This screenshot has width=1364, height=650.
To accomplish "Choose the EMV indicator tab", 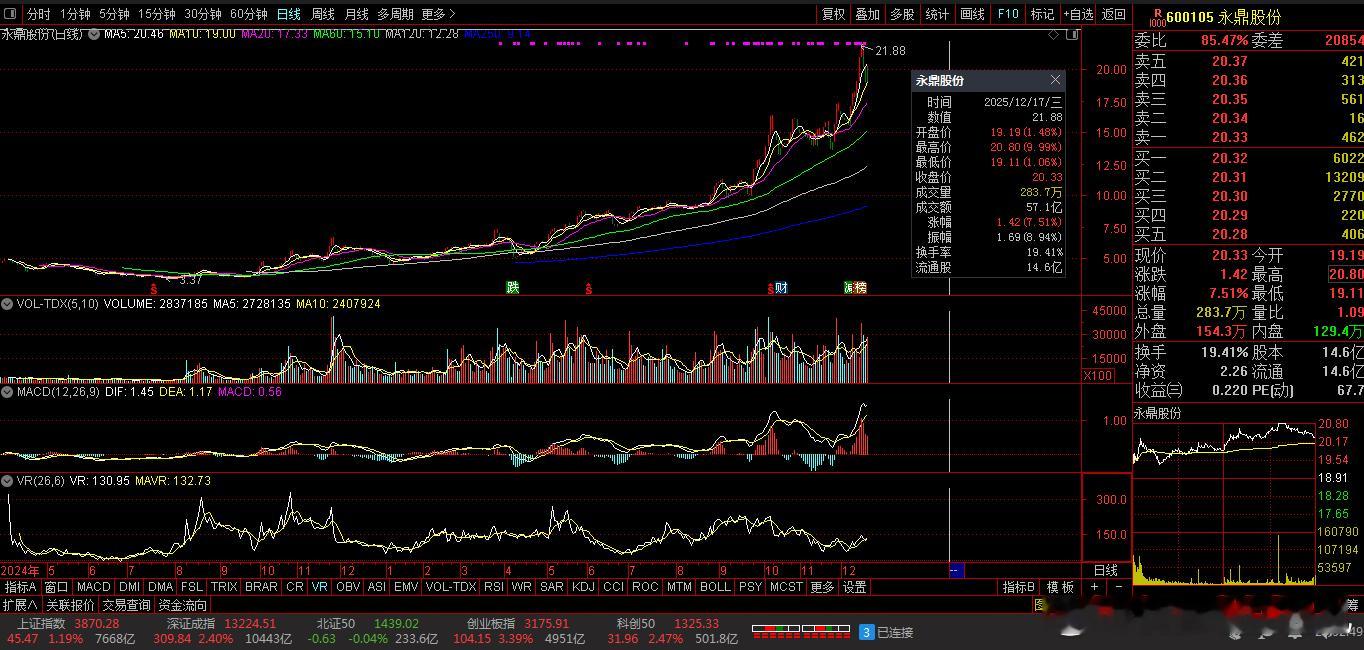I will coord(406,587).
